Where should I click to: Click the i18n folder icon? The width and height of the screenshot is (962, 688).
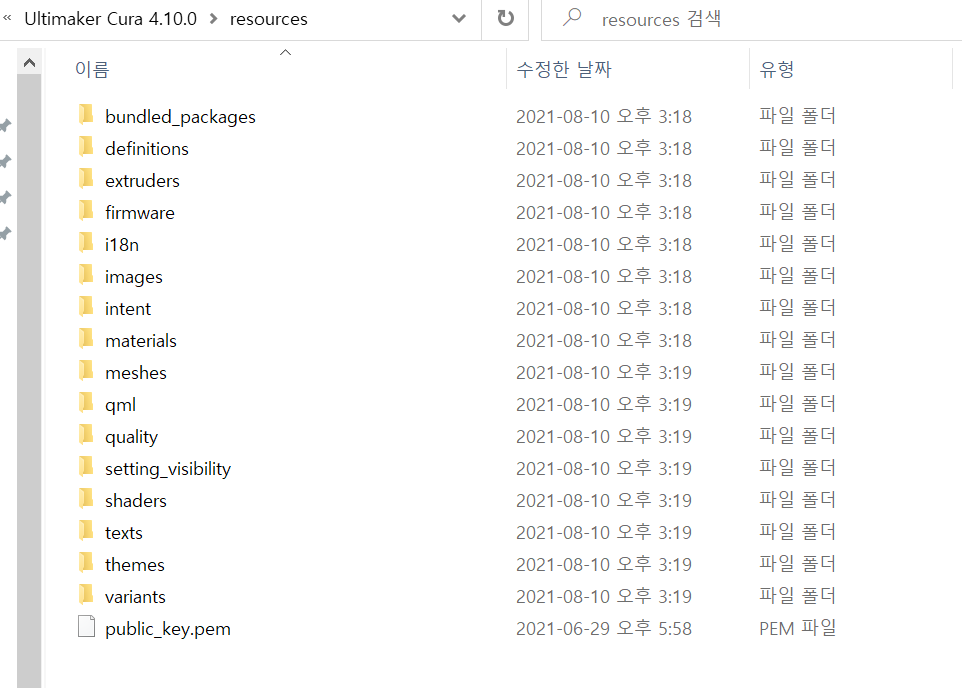[87, 242]
